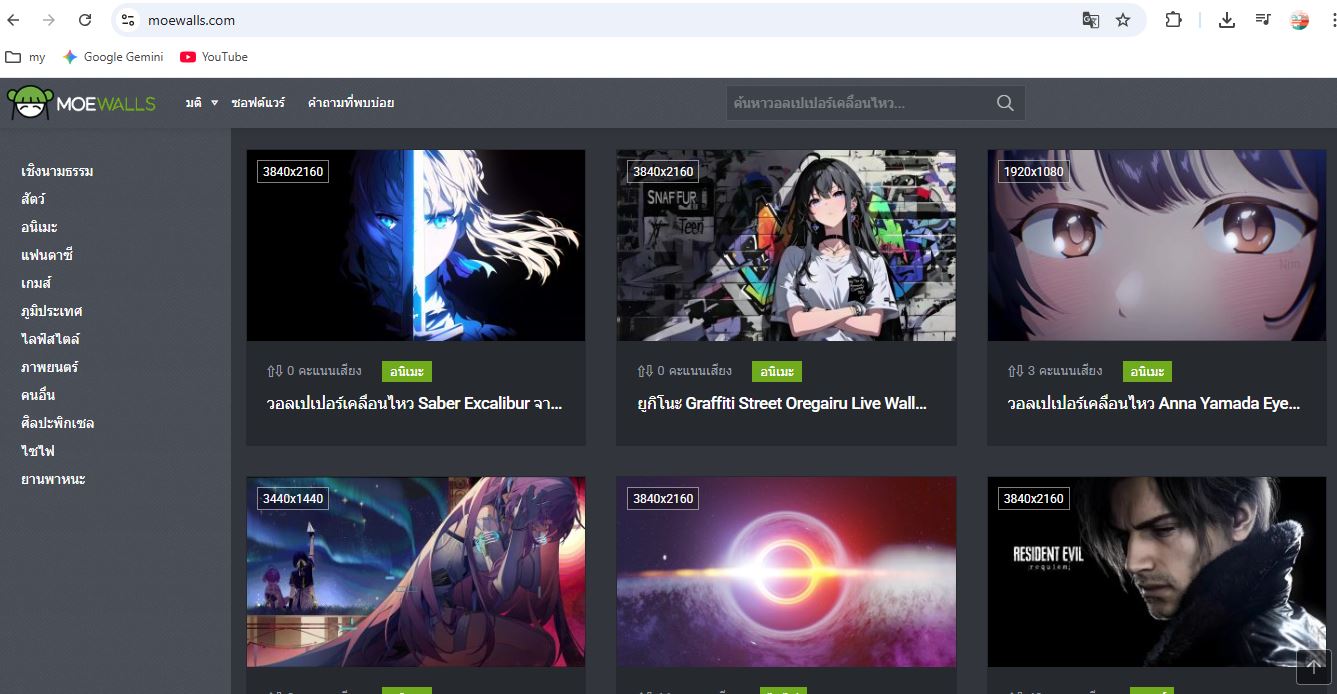Open the Chrome three-dot menu

(x=1334, y=20)
